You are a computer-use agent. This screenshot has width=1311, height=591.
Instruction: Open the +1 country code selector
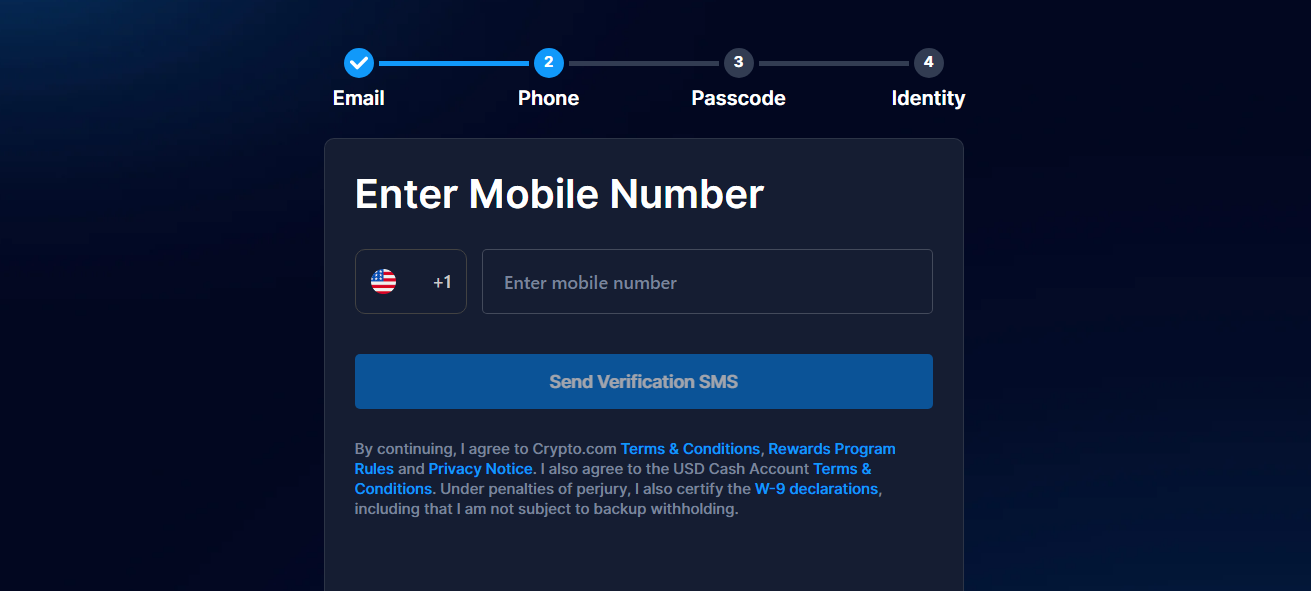point(442,283)
